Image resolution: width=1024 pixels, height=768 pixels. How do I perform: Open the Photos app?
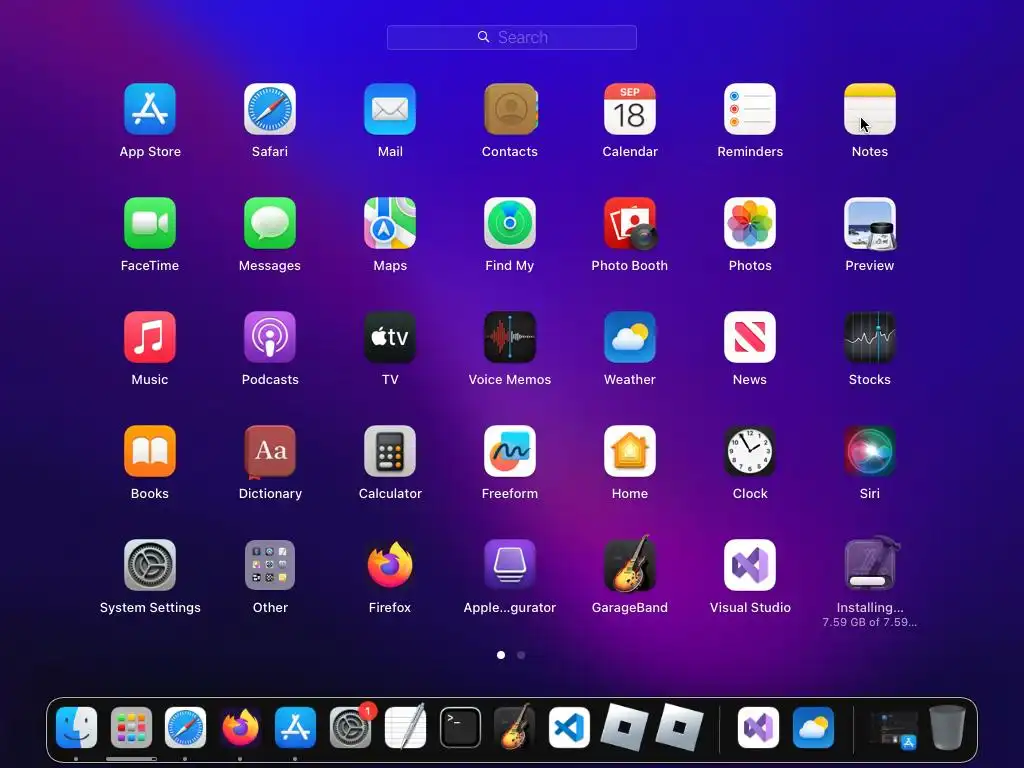pyautogui.click(x=750, y=223)
